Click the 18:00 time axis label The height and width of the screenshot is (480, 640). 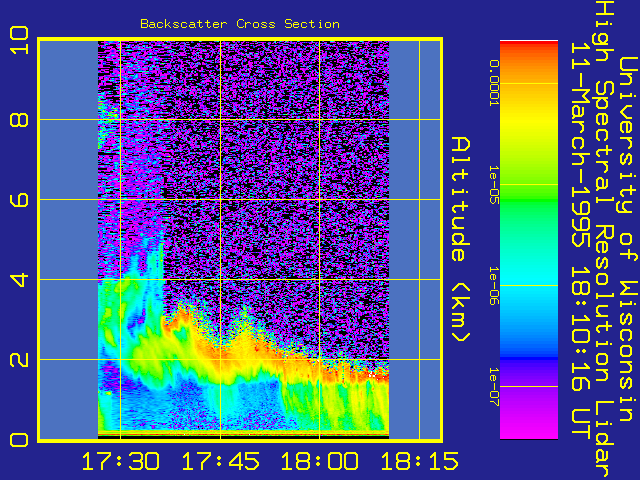pos(320,461)
